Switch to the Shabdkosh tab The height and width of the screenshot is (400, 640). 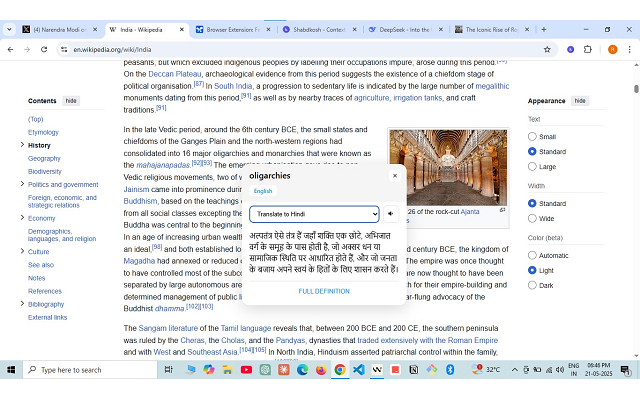click(x=319, y=29)
